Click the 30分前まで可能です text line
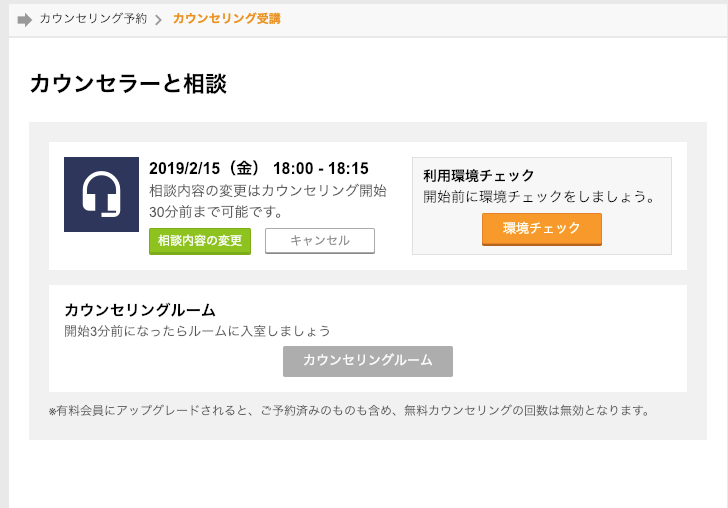Screen dimensions: 728x508 click(216, 212)
